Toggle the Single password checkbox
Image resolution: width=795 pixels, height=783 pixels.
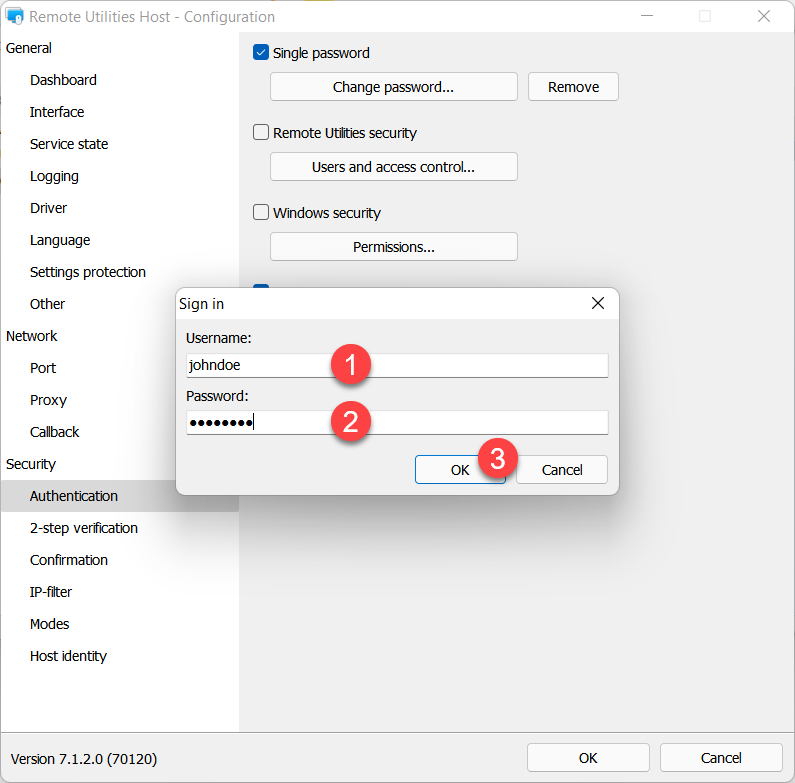coord(262,53)
